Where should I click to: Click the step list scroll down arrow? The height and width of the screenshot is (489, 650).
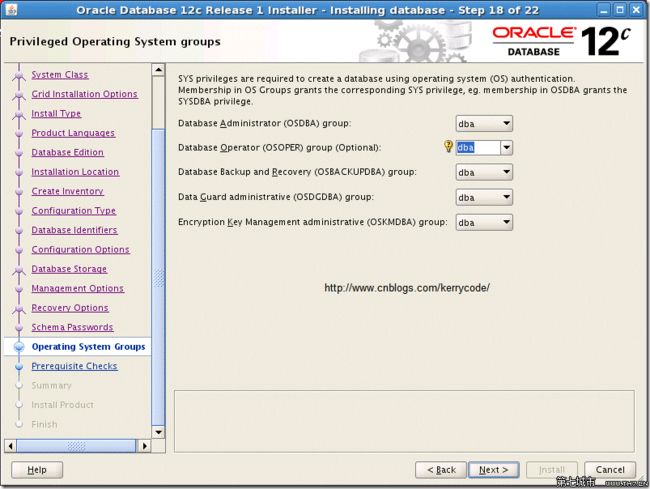[158, 432]
